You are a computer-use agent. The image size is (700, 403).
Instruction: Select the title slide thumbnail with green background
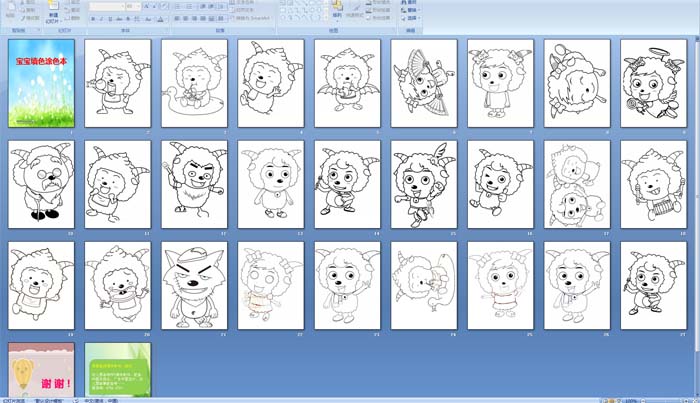coord(41,82)
